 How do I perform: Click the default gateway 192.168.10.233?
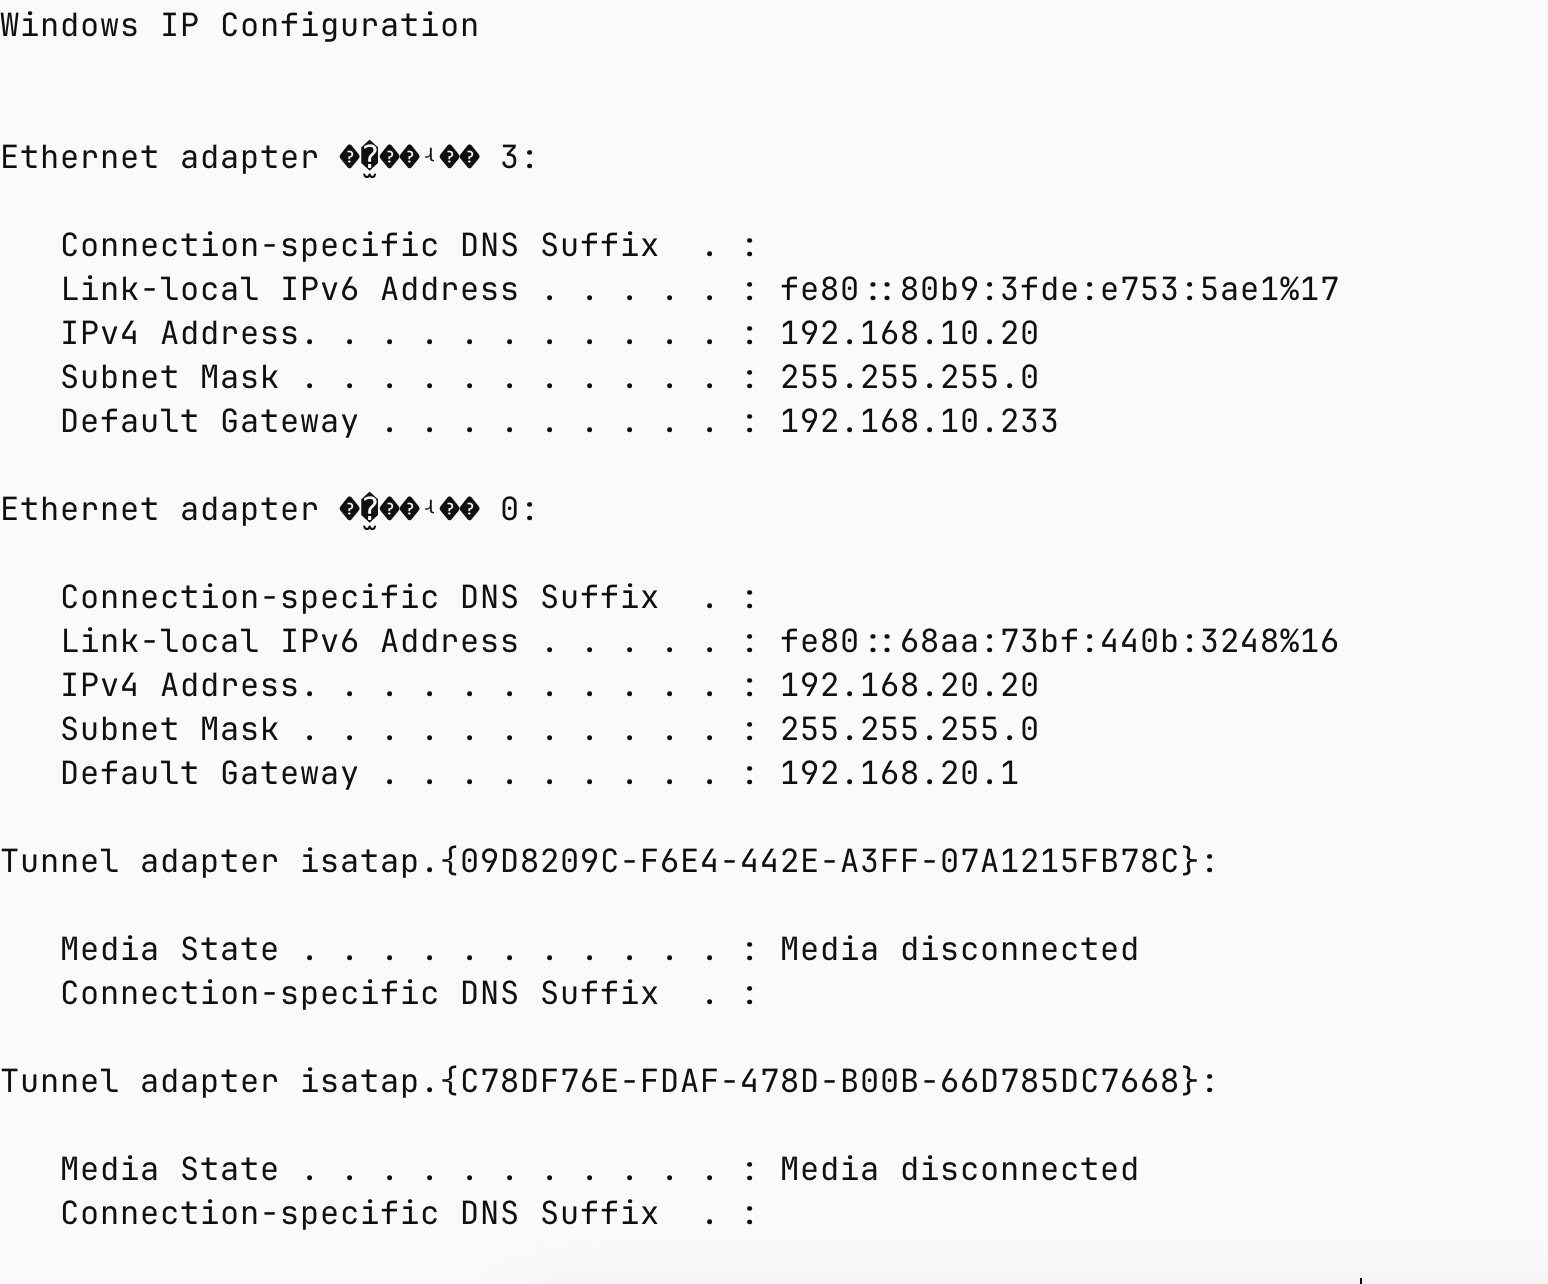(x=920, y=422)
